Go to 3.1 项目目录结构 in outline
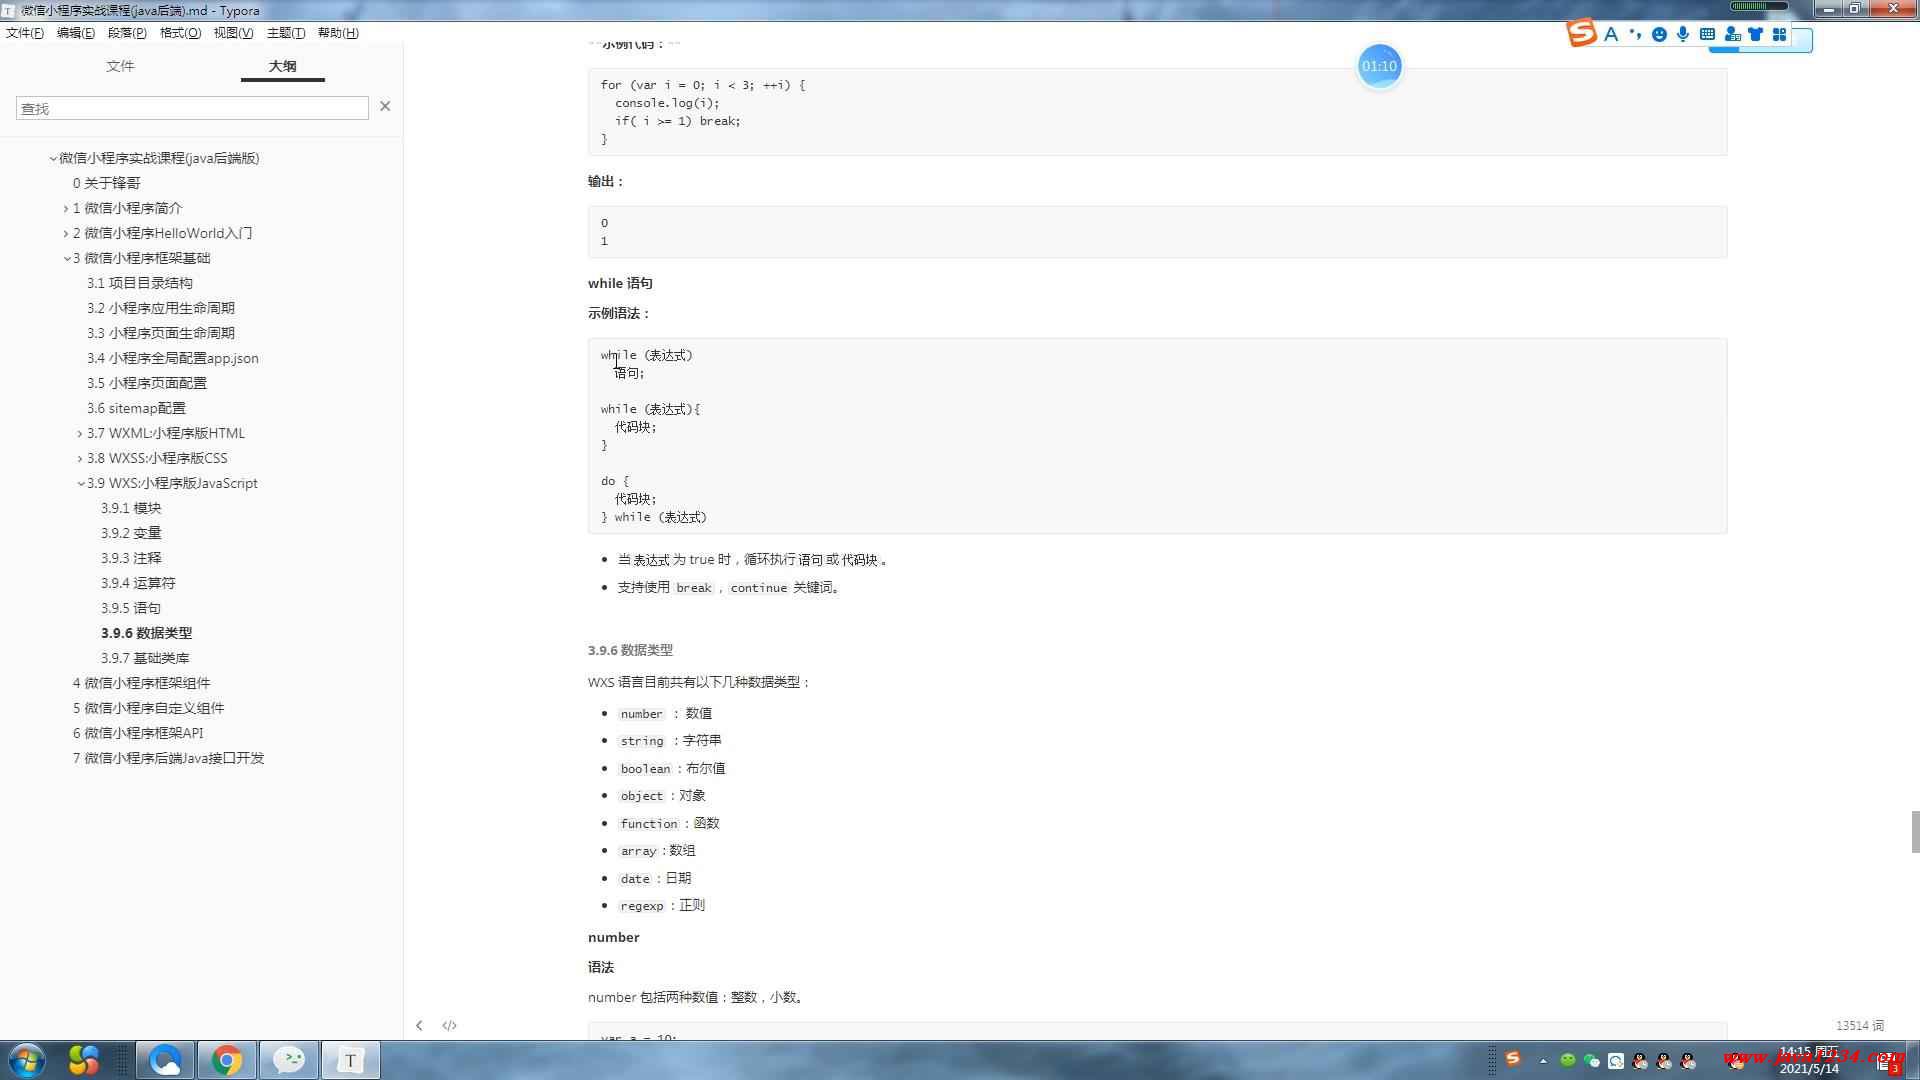 click(x=139, y=283)
